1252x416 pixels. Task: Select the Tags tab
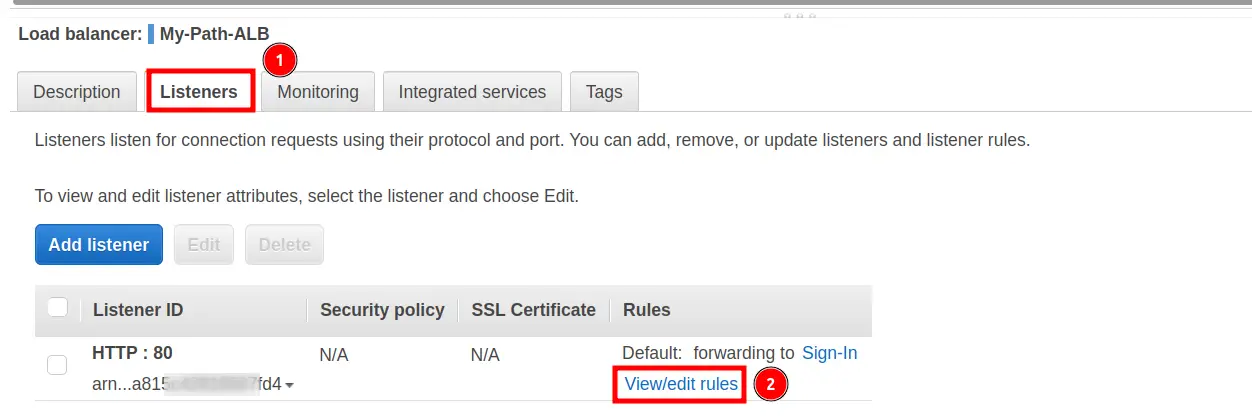click(x=604, y=92)
